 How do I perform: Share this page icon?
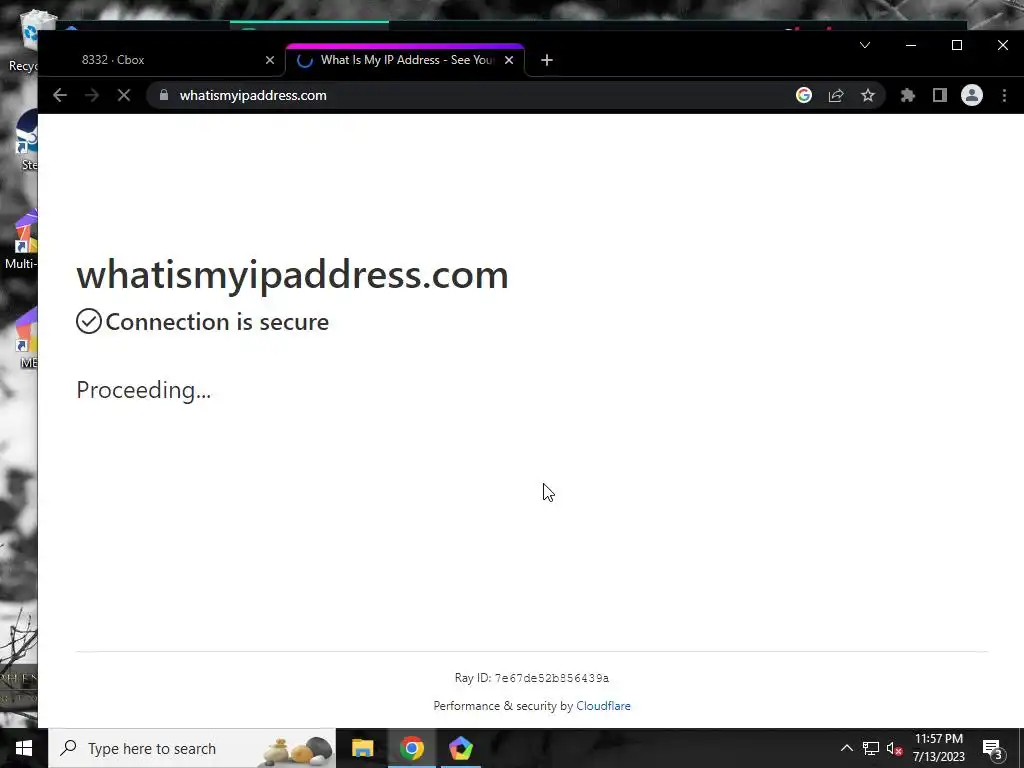[836, 95]
